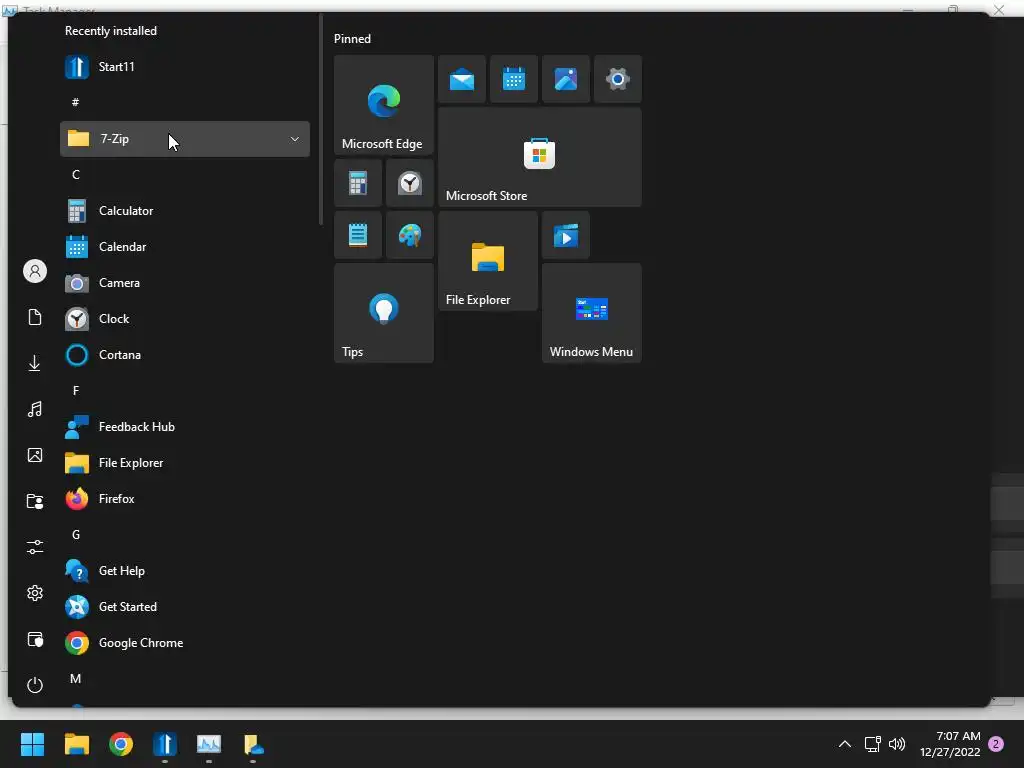This screenshot has width=1024, height=768.
Task: Open Settings gear in the sidebar
Action: click(35, 593)
